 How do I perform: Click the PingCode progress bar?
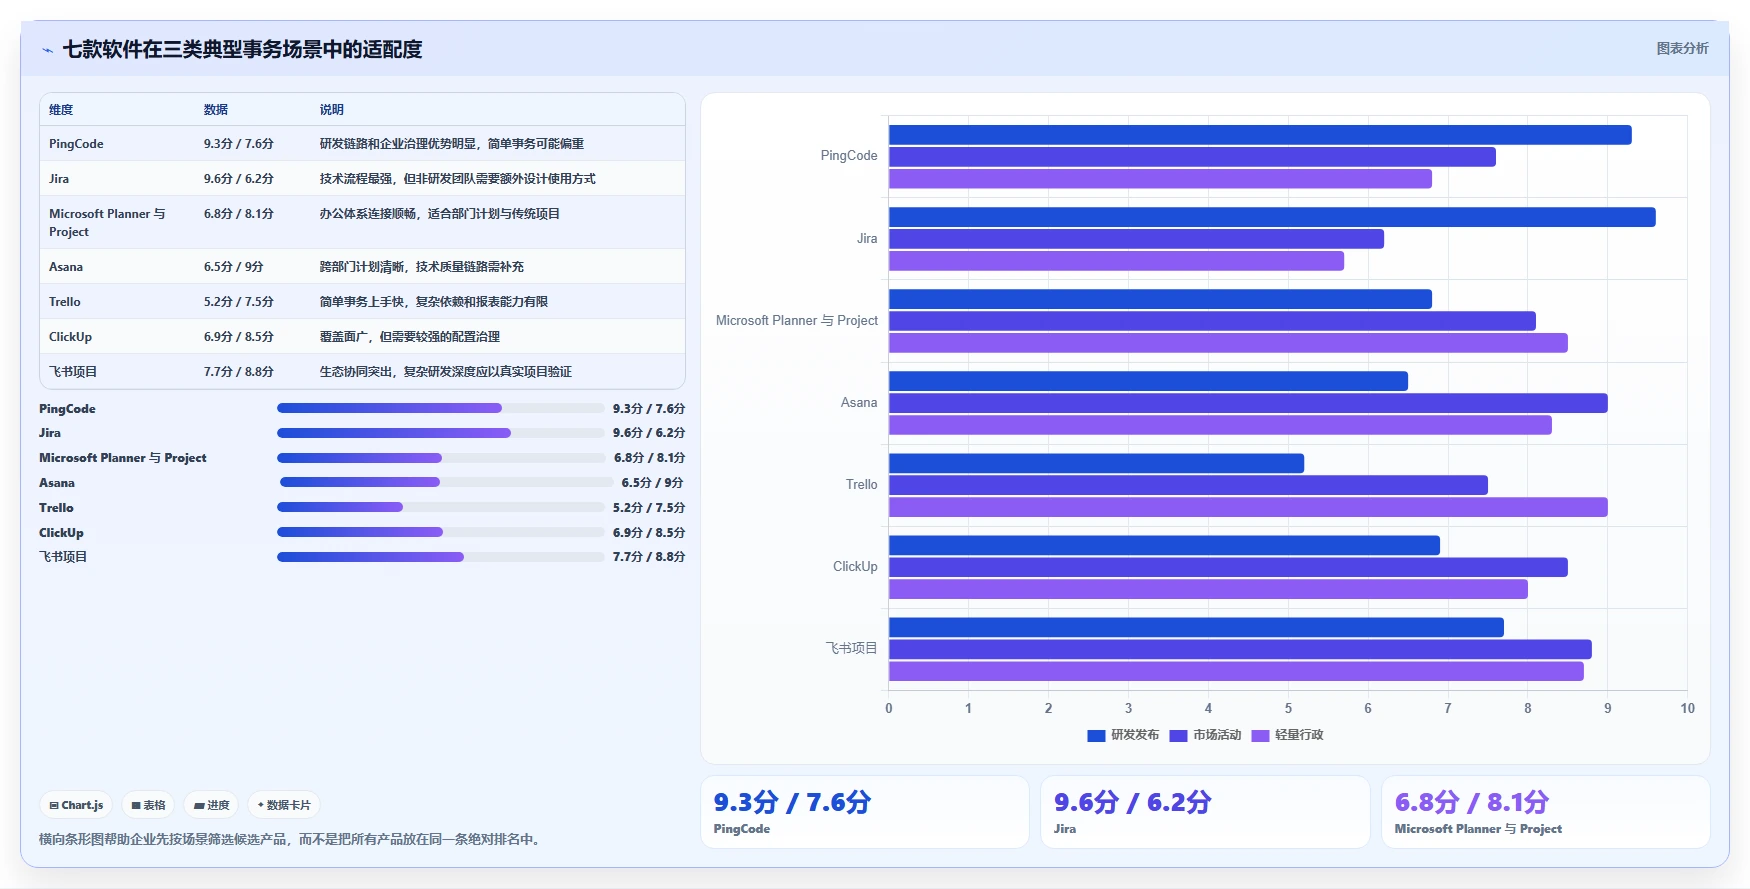pyautogui.click(x=441, y=408)
